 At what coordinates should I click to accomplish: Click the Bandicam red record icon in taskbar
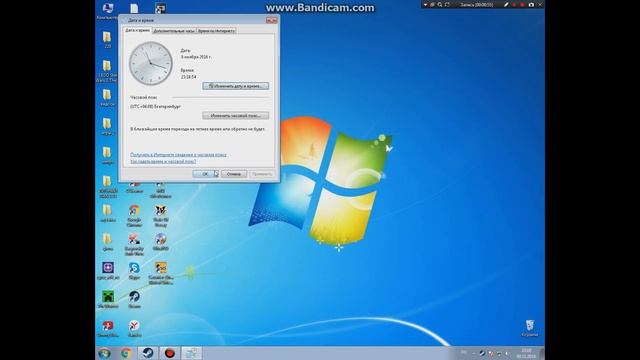(169, 353)
